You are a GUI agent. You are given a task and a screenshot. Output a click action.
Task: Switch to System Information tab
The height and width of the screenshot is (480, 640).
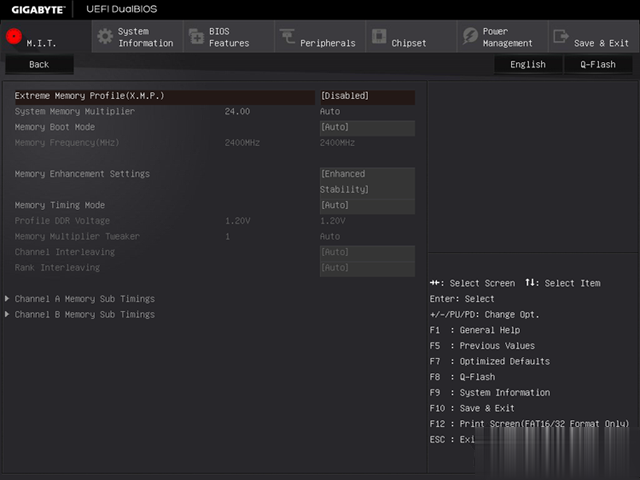(138, 37)
